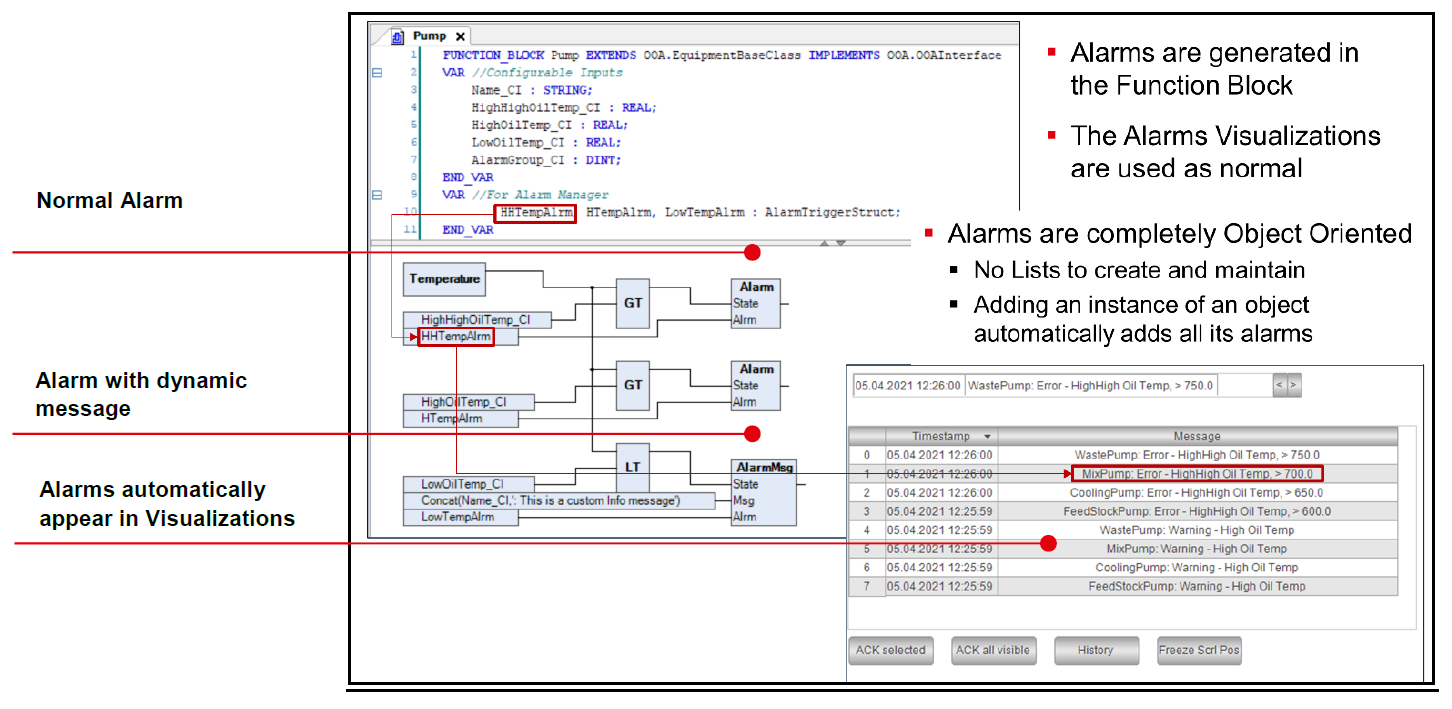
Task: Open the Timestamp column sort dropdown arrow
Action: point(988,436)
